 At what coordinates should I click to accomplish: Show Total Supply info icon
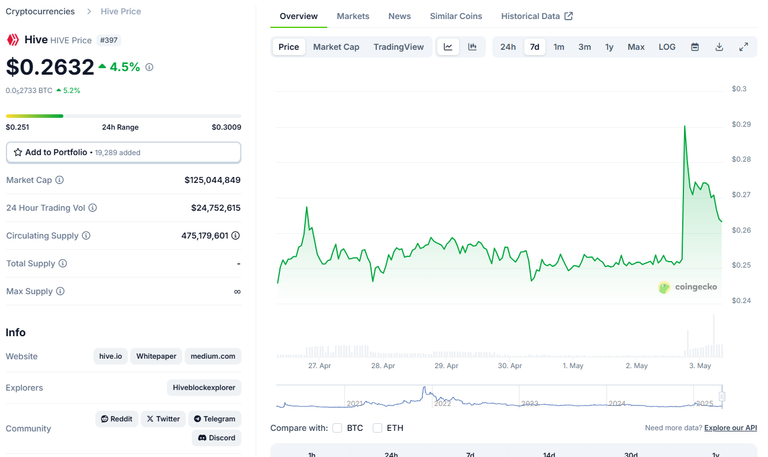click(x=63, y=264)
